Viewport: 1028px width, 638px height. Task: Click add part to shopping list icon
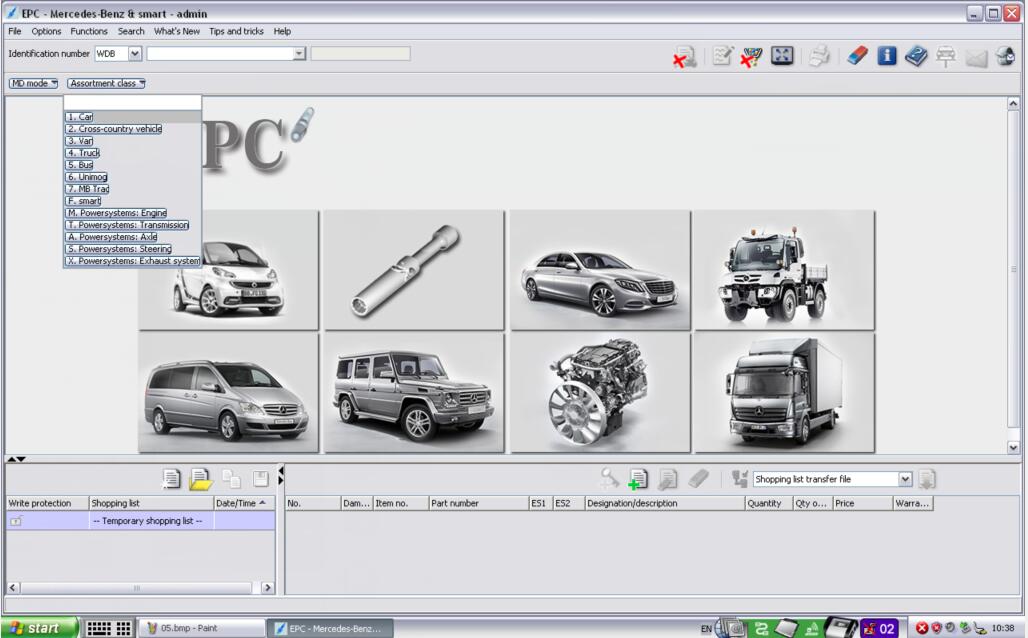[x=637, y=479]
